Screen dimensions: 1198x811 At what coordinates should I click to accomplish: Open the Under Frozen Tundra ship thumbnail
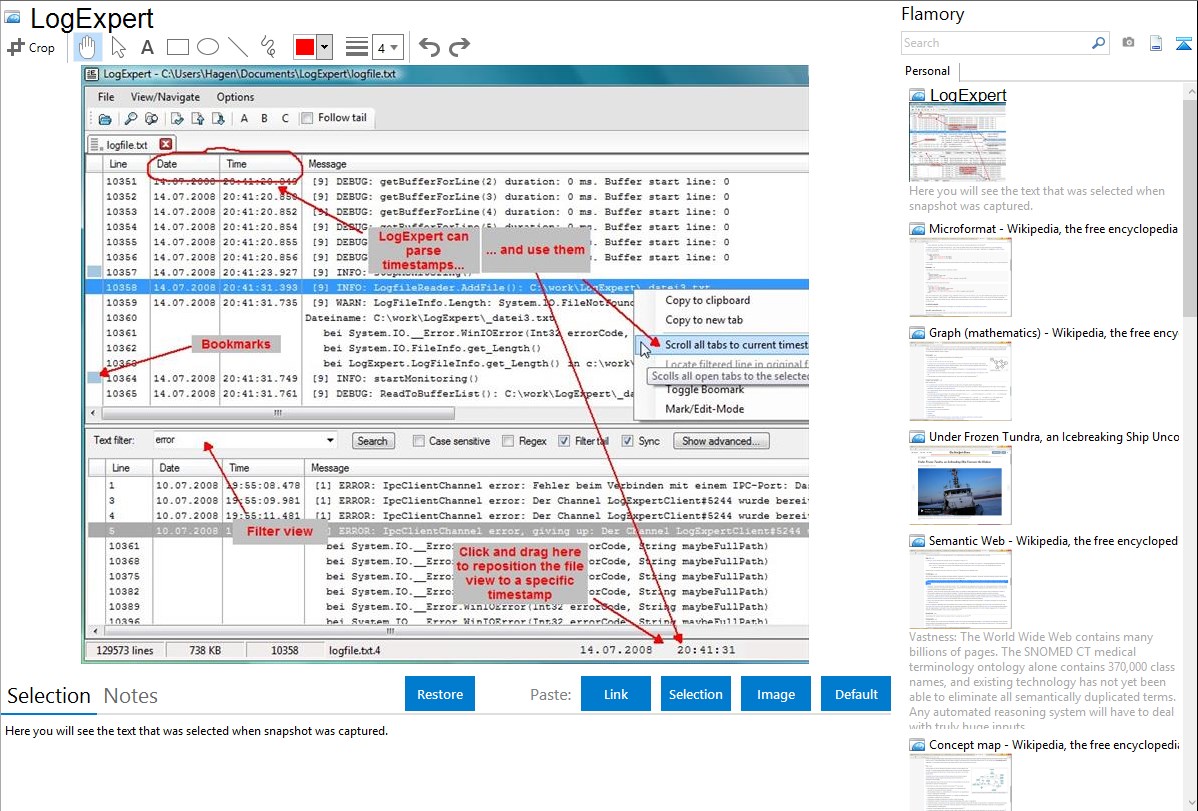point(960,485)
